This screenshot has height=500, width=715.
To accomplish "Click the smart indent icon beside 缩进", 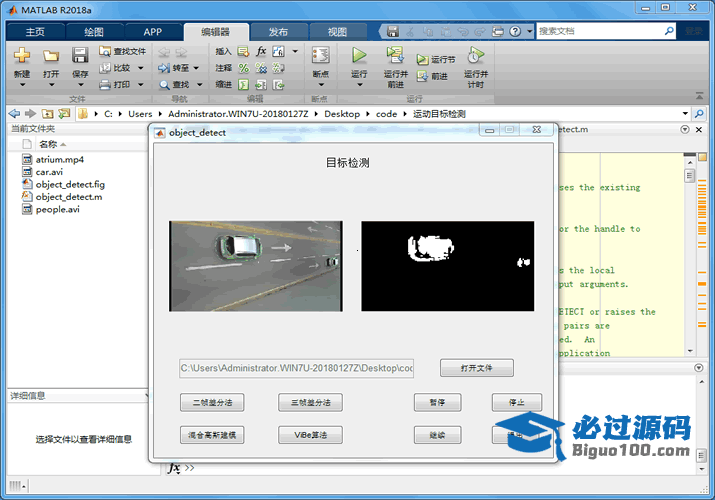I will pyautogui.click(x=244, y=84).
